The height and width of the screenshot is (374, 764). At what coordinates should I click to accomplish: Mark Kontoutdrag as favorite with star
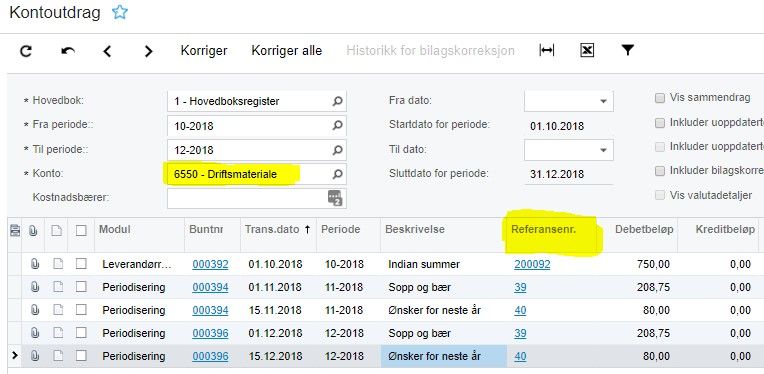coord(119,12)
